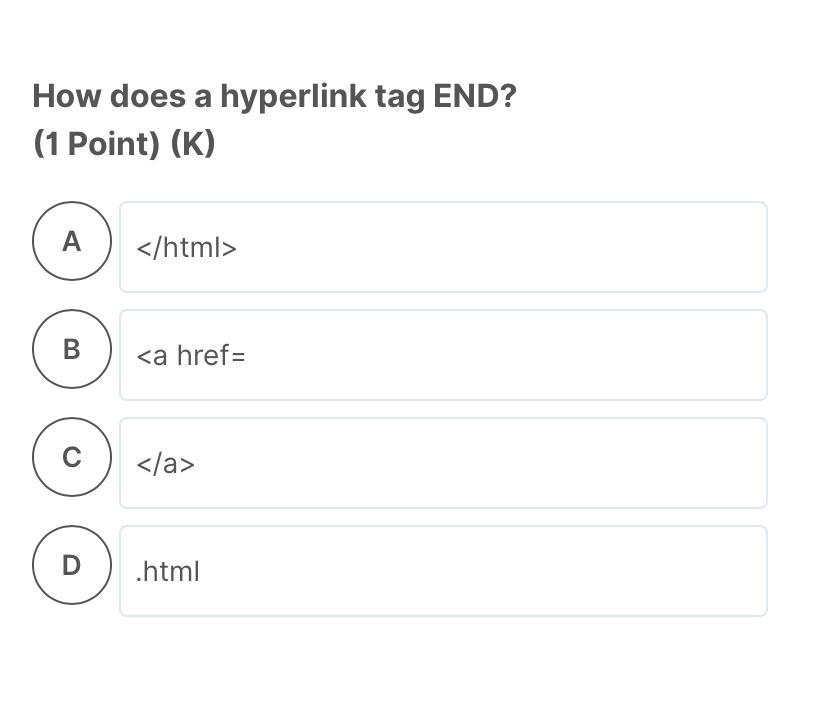This screenshot has height=728, width=828.
Task: Click the word "END?" in the question
Action: [474, 97]
